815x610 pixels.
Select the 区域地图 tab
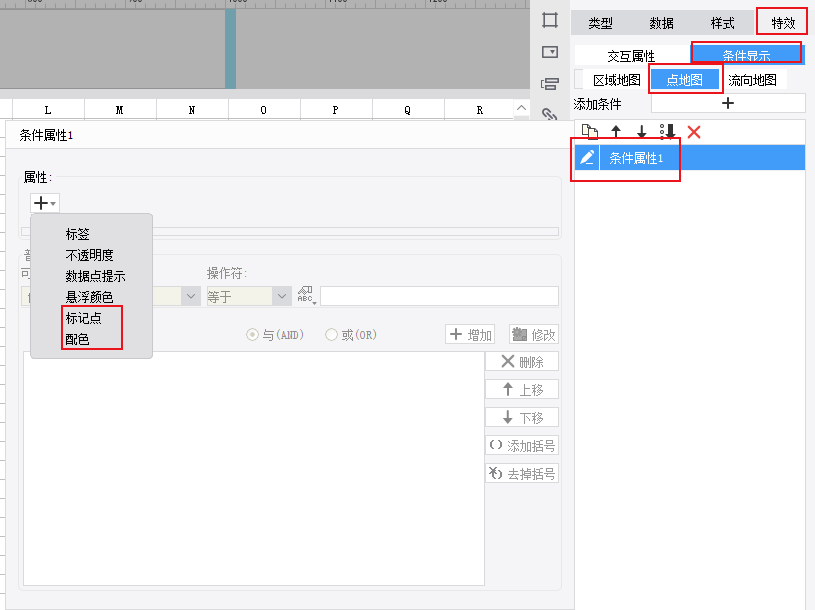pyautogui.click(x=617, y=80)
